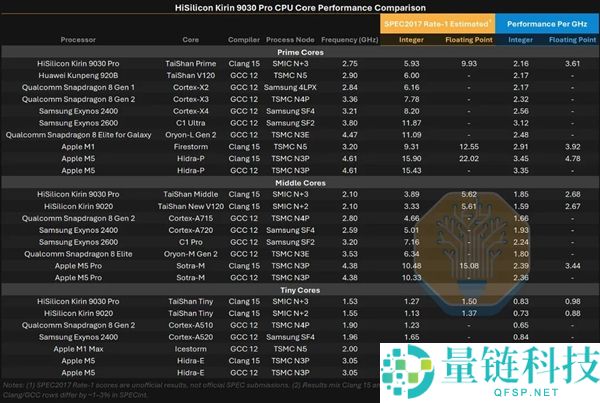The height and width of the screenshot is (403, 600).
Task: Click the 'Apple M1' processor cell
Action: click(78, 147)
